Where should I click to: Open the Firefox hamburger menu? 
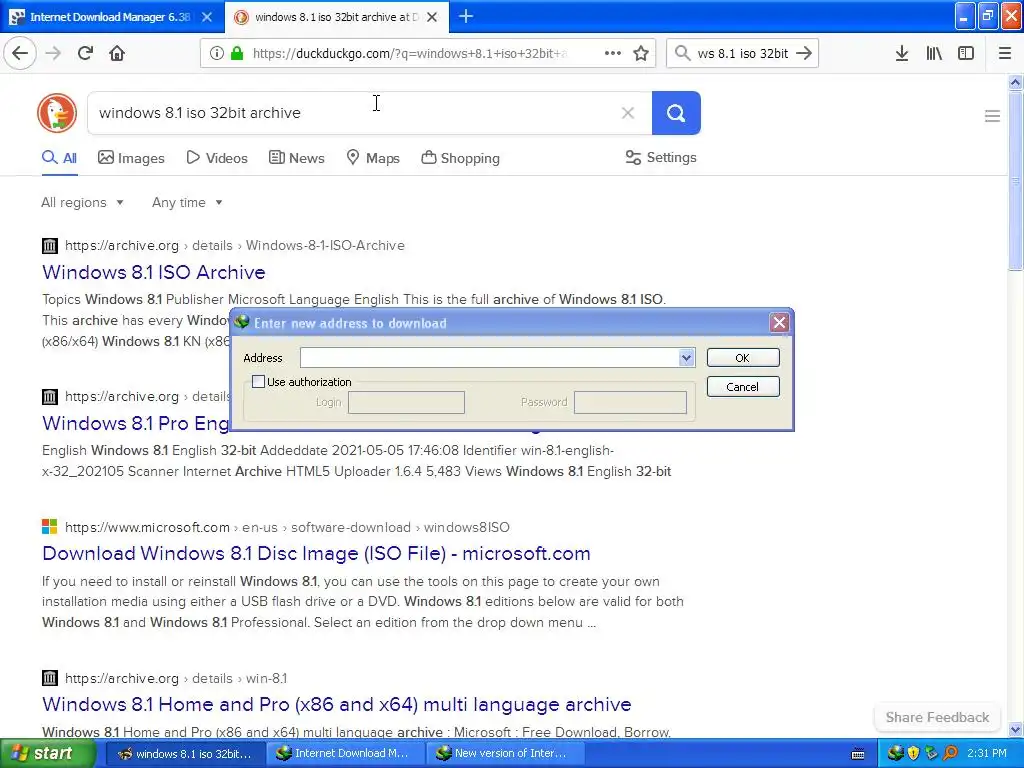(x=1005, y=53)
